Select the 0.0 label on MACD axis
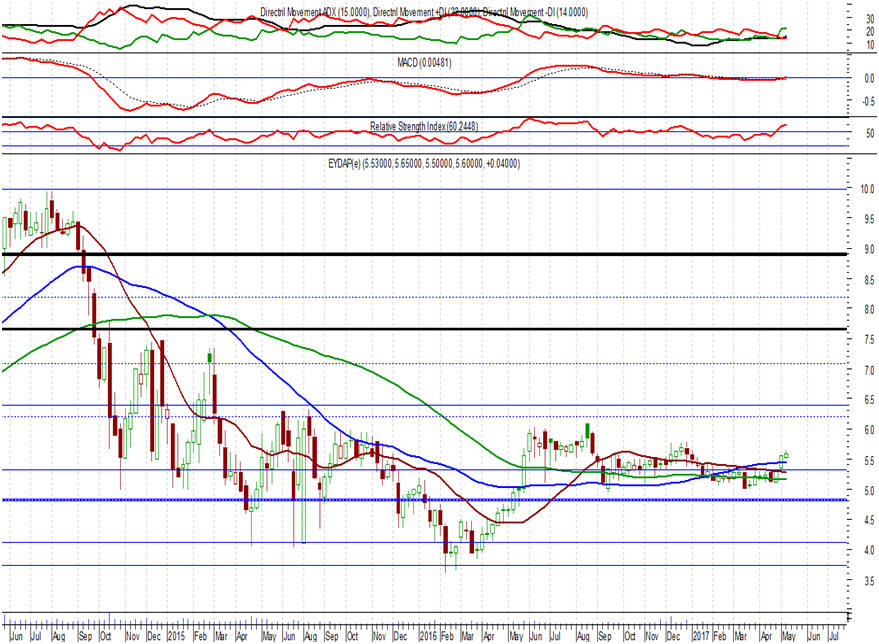The width and height of the screenshot is (879, 644). click(869, 78)
